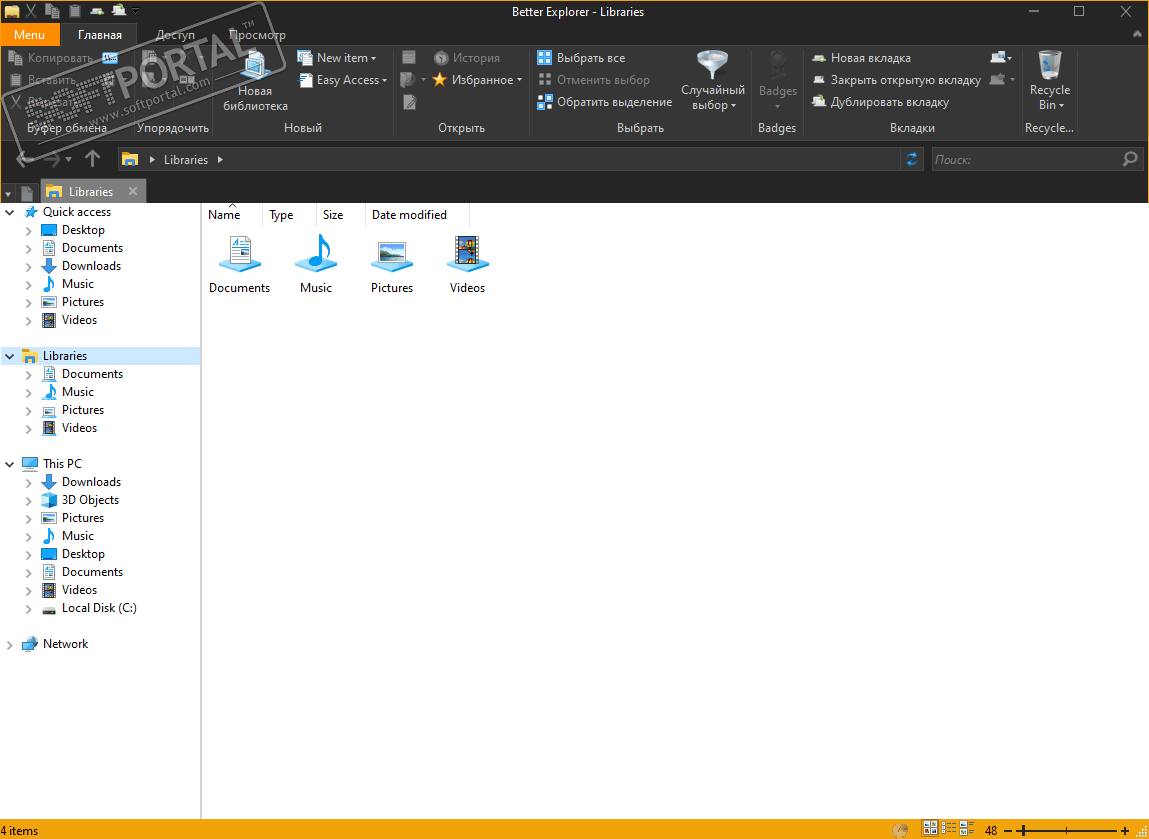Select Desktop under Quick access

click(83, 230)
